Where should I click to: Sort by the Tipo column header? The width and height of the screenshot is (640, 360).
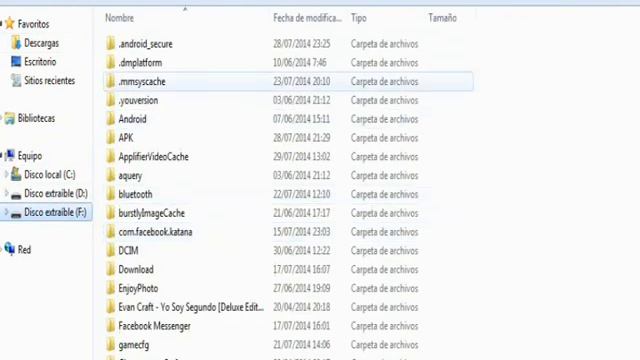click(359, 18)
